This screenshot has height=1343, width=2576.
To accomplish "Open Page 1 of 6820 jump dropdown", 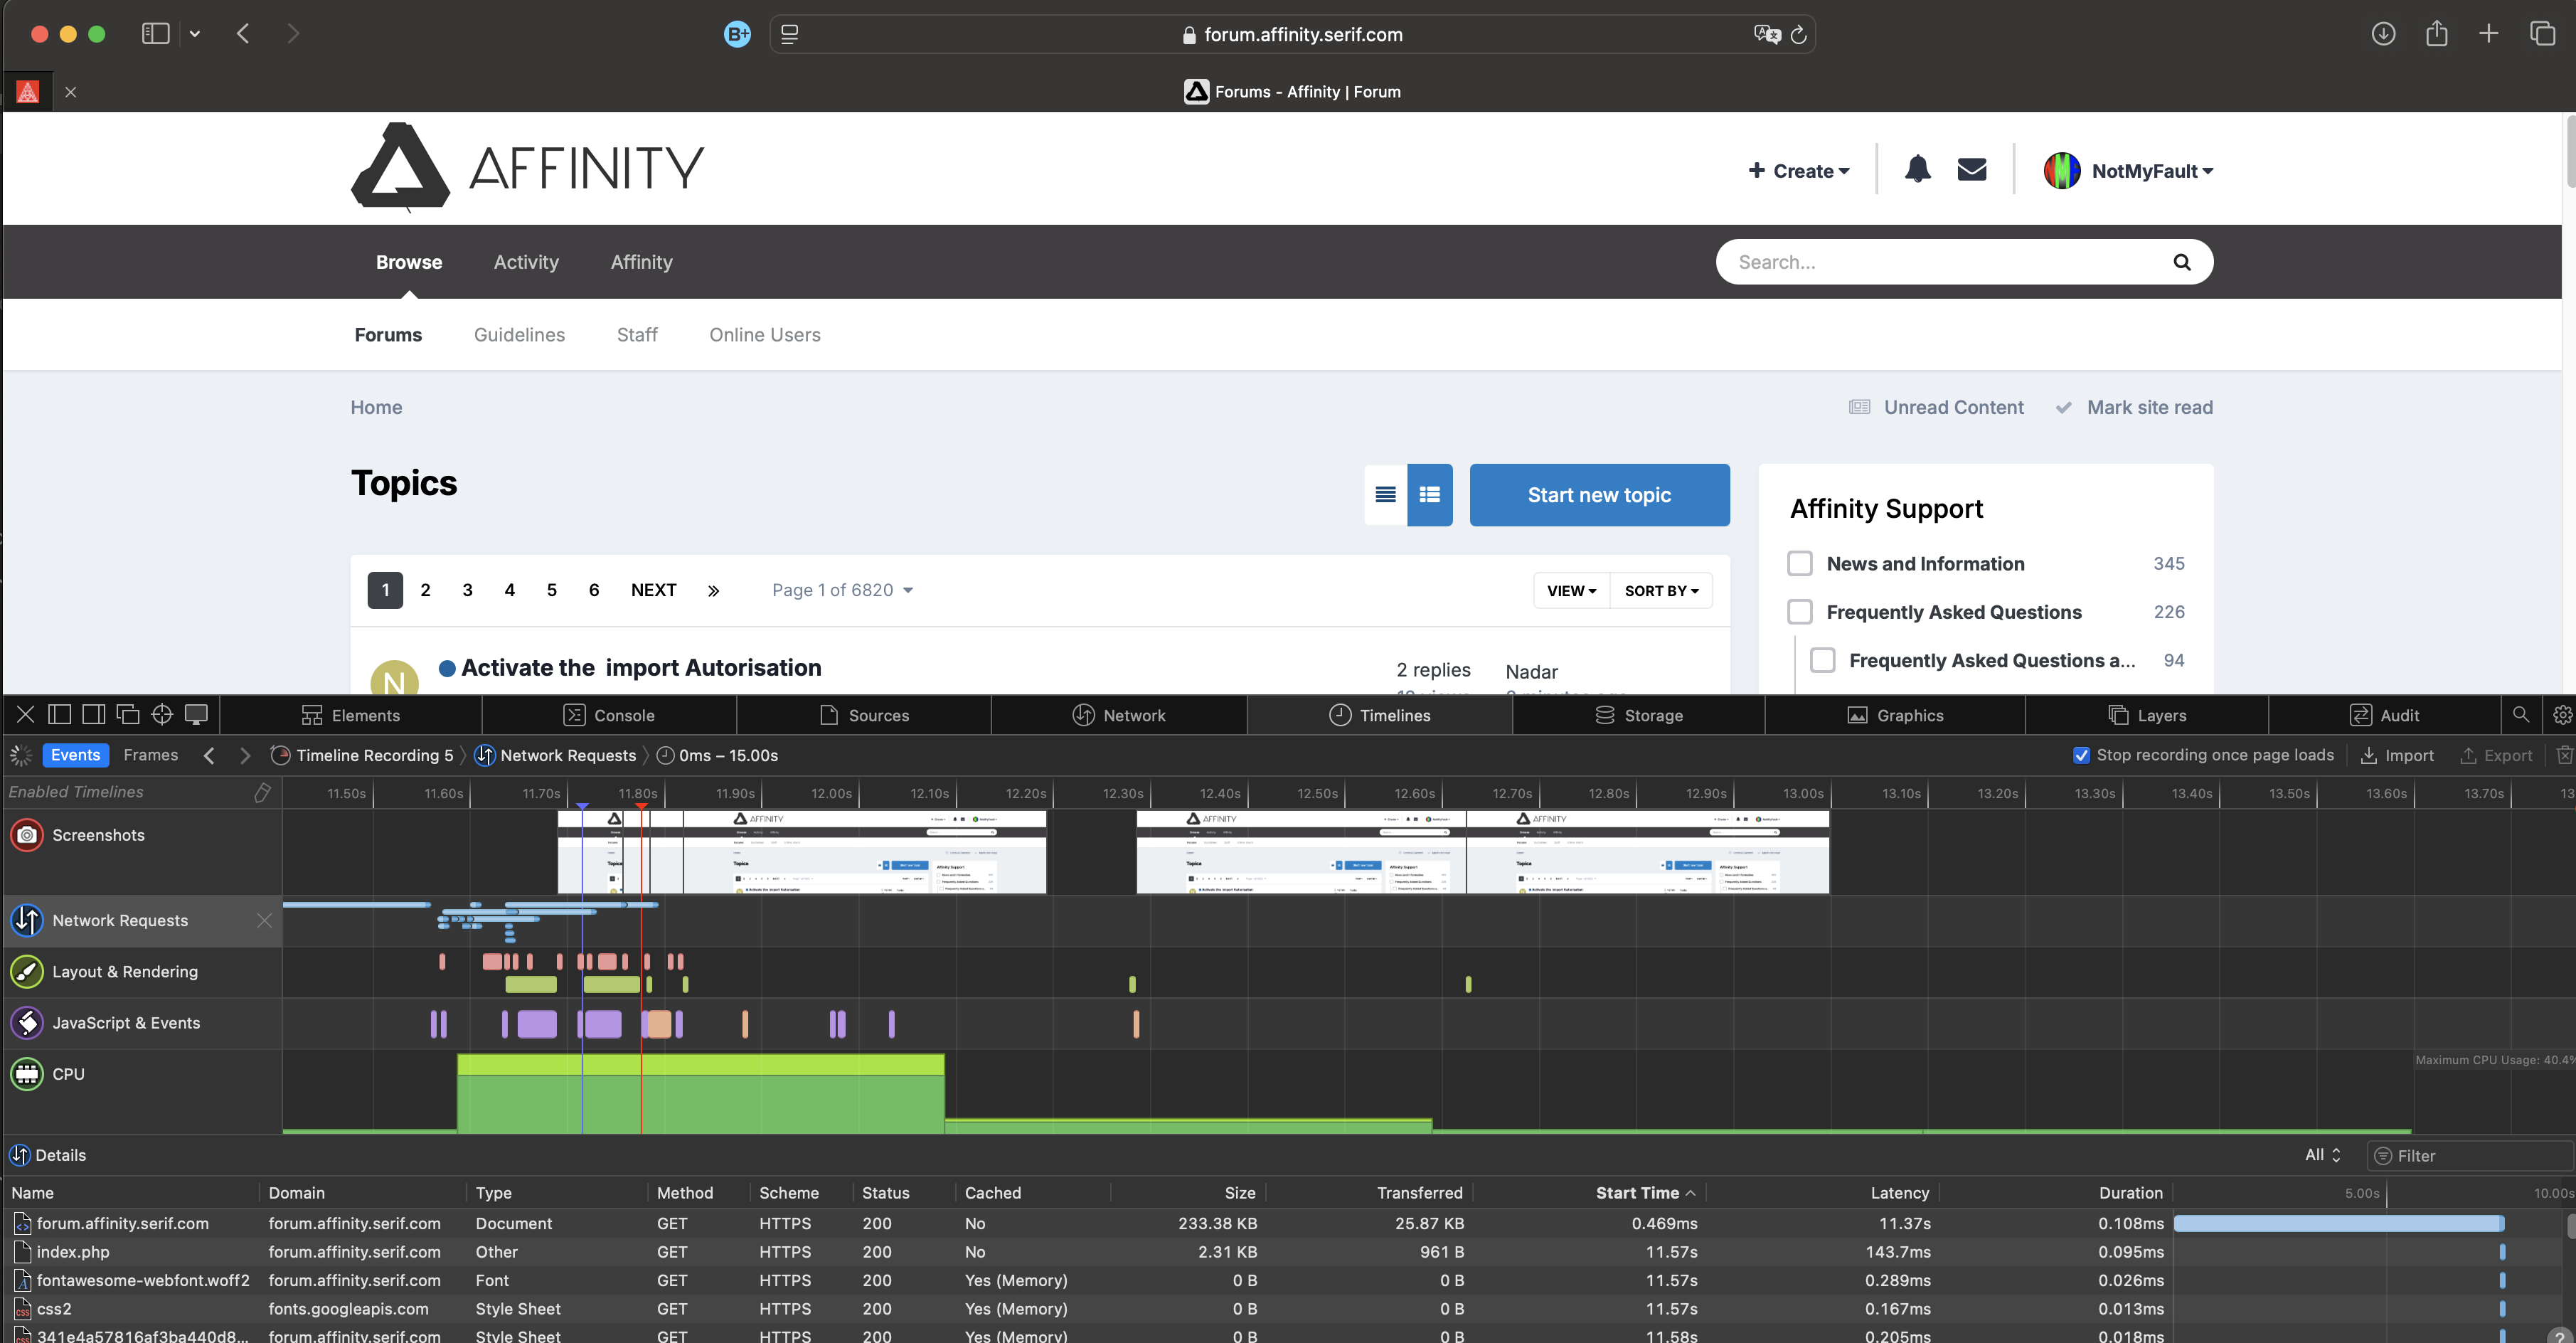I will pyautogui.click(x=842, y=590).
